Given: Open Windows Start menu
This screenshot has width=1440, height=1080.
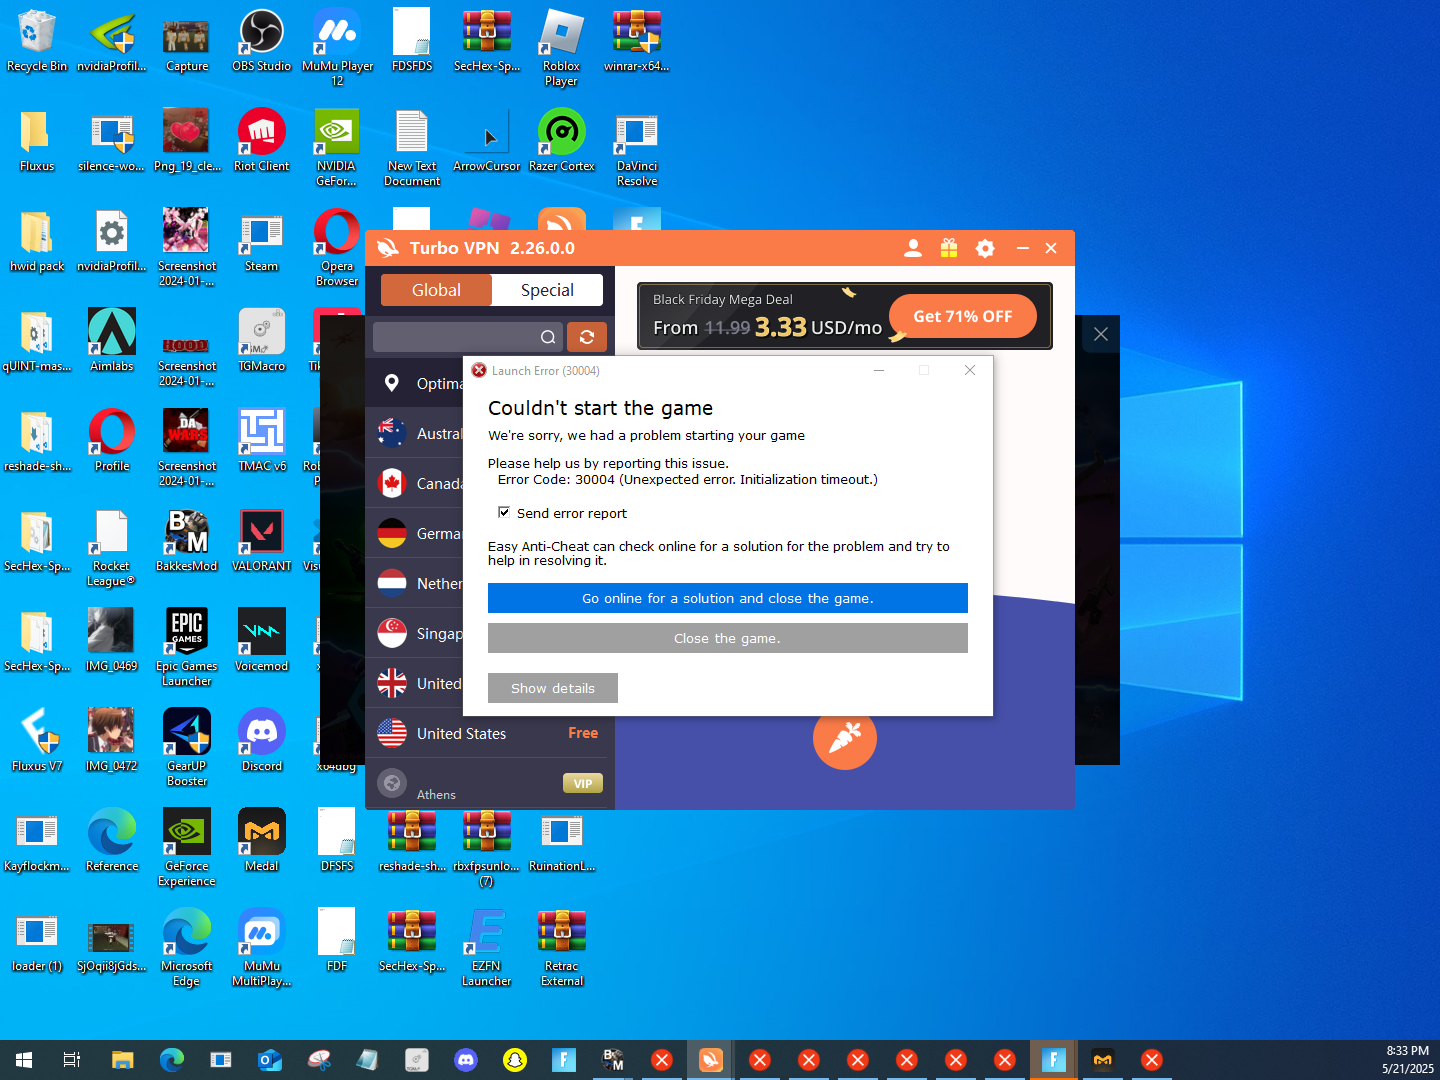Looking at the screenshot, I should [x=24, y=1060].
